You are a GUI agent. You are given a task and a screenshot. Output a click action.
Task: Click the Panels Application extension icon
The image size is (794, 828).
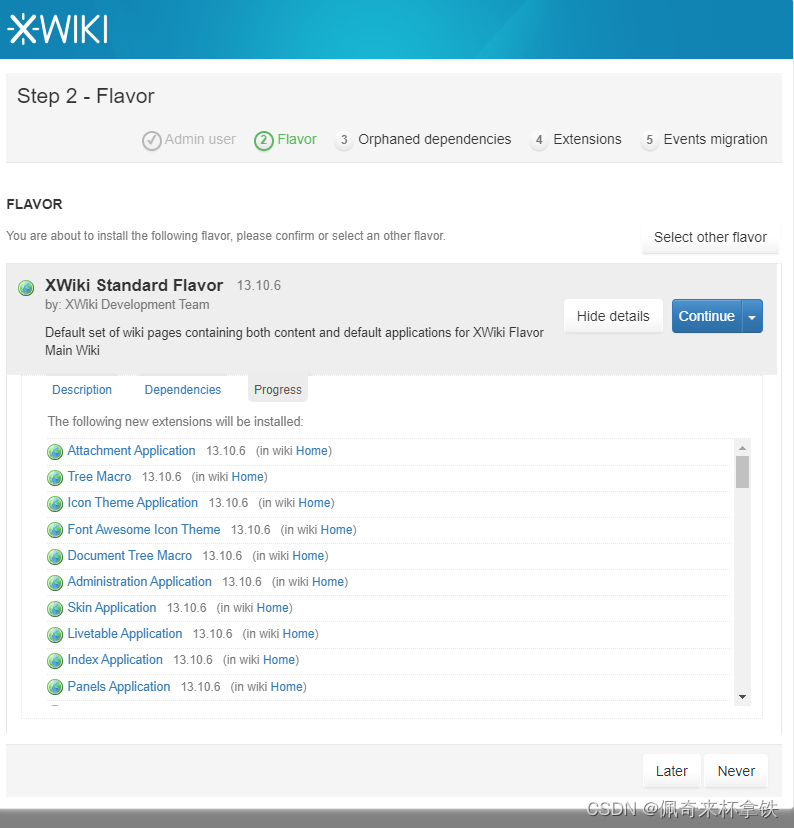[x=55, y=687]
